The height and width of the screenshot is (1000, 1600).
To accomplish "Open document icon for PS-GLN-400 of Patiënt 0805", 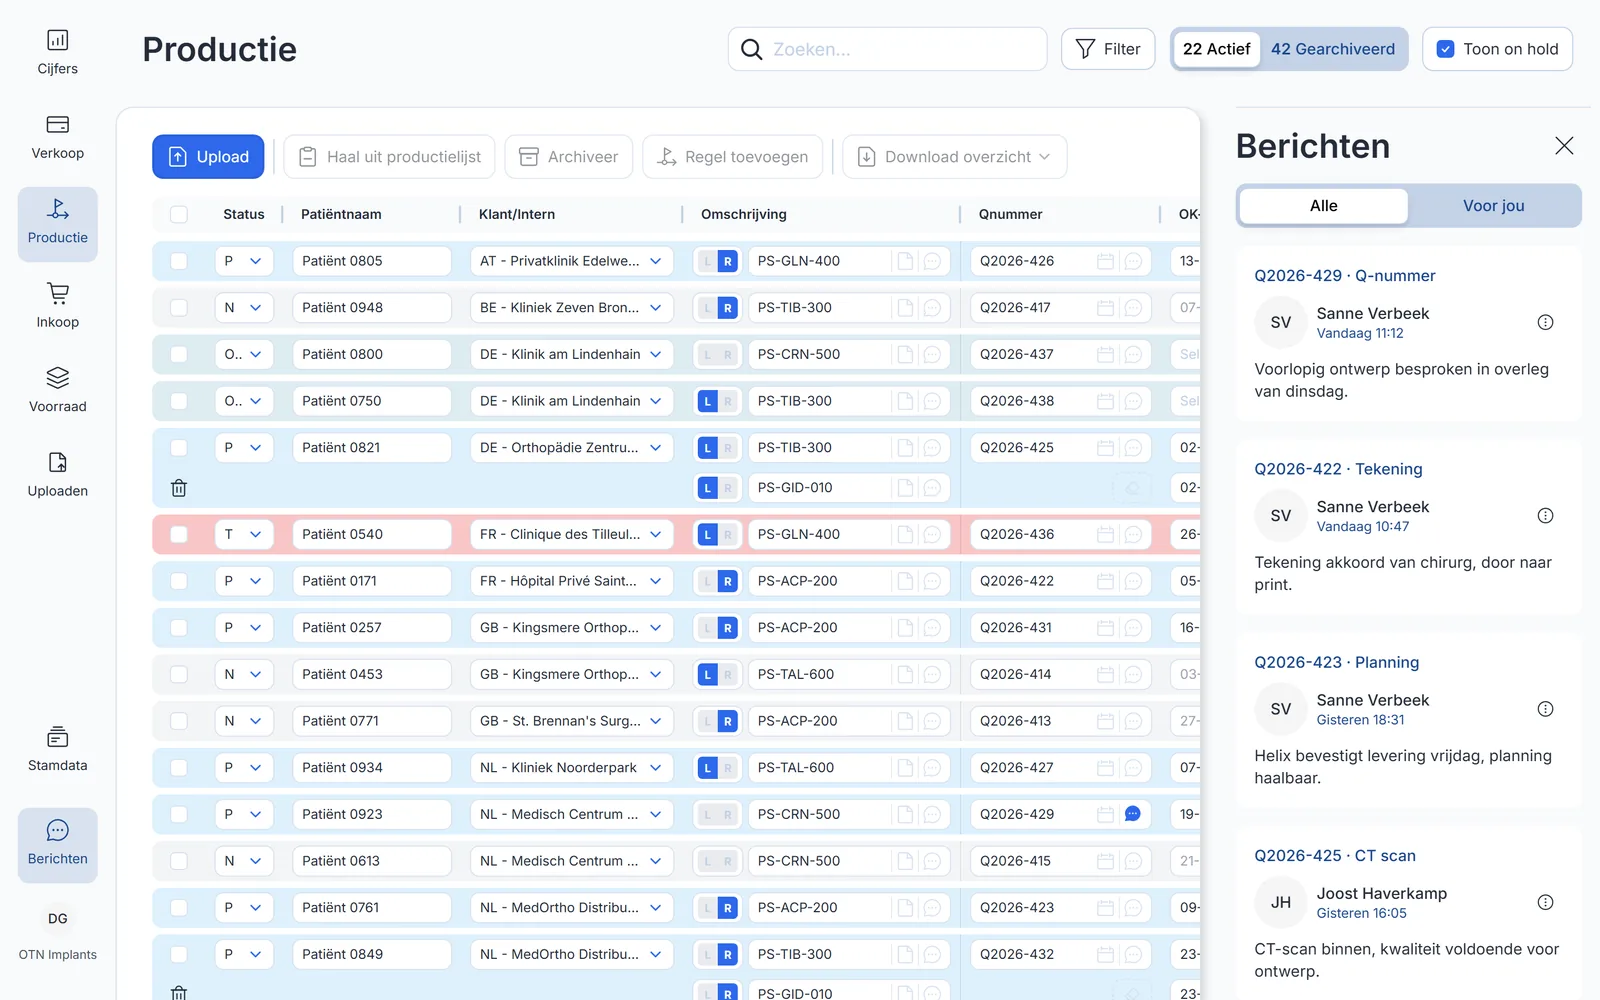I will (x=905, y=261).
